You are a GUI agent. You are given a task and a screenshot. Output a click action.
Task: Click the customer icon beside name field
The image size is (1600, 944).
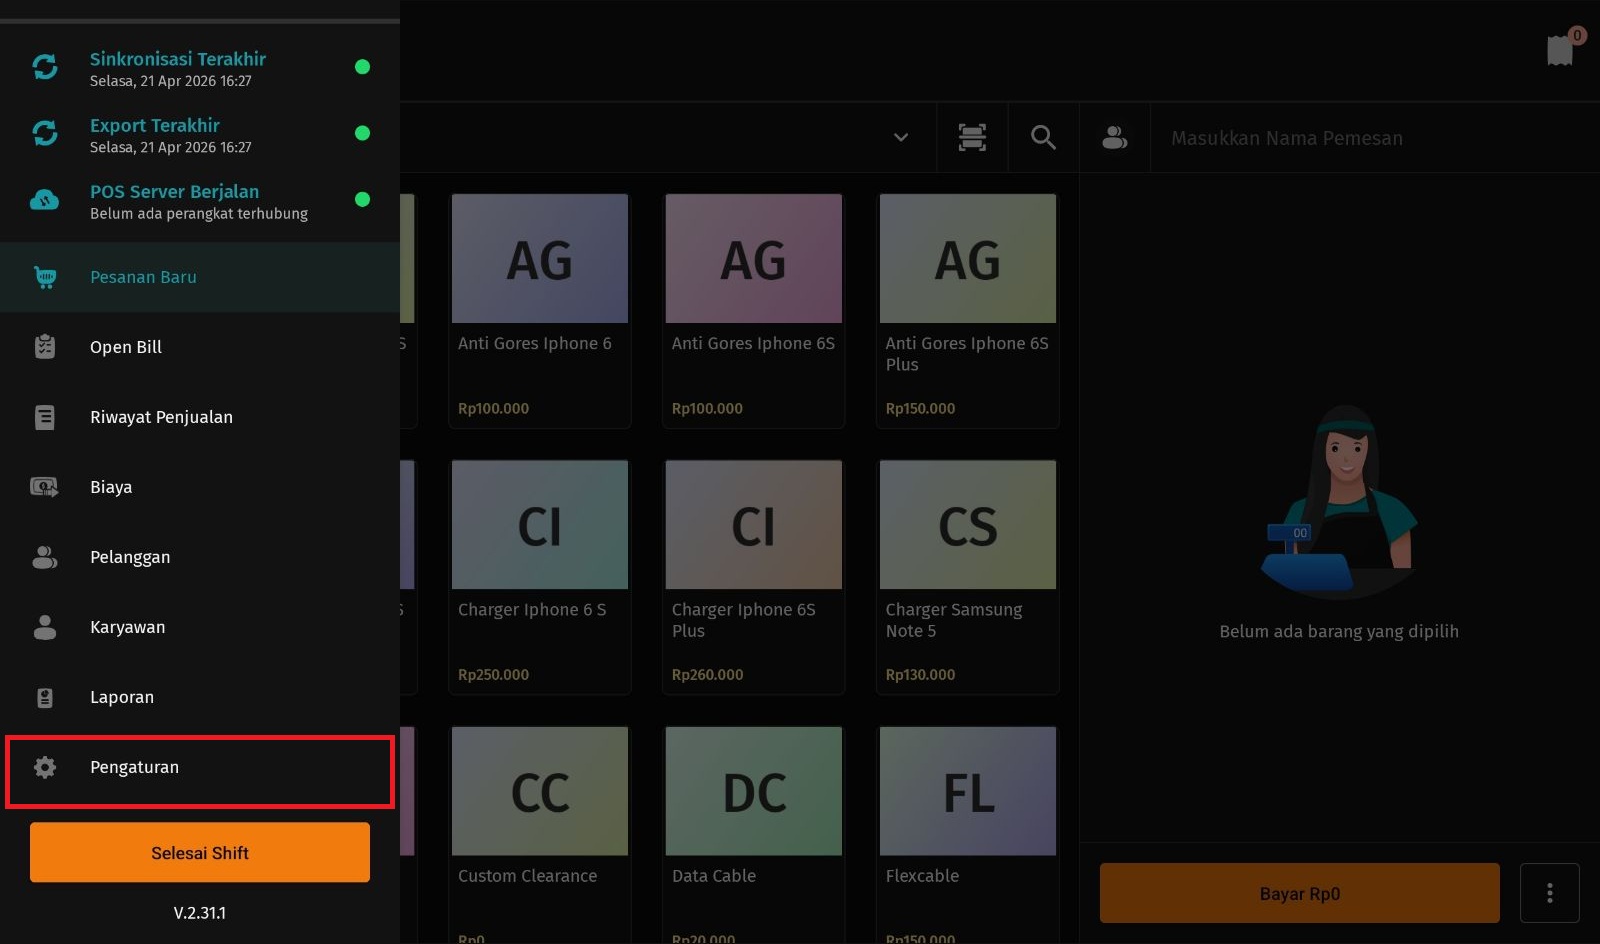(1114, 138)
